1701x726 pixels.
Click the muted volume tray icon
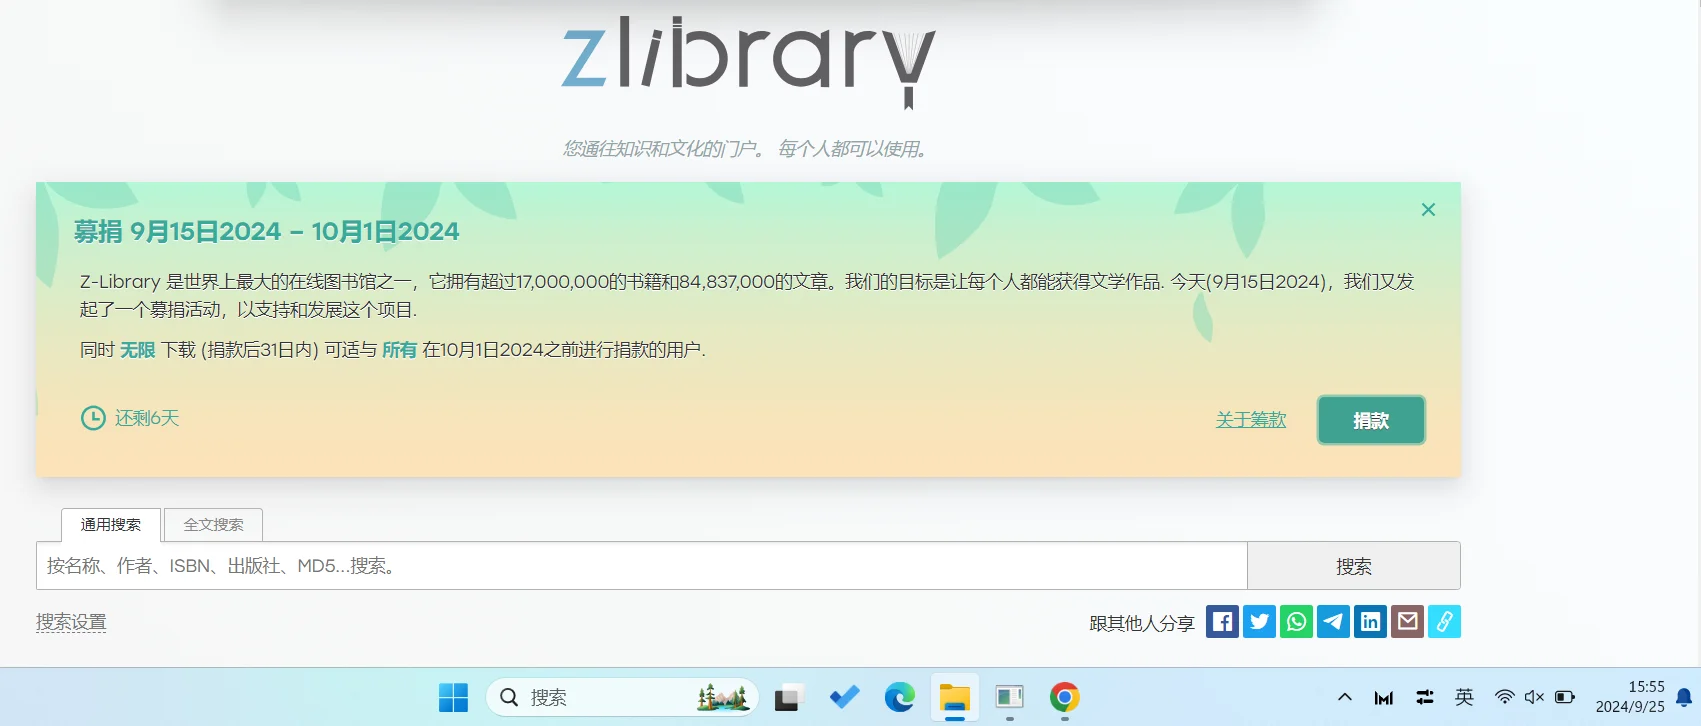click(x=1534, y=697)
